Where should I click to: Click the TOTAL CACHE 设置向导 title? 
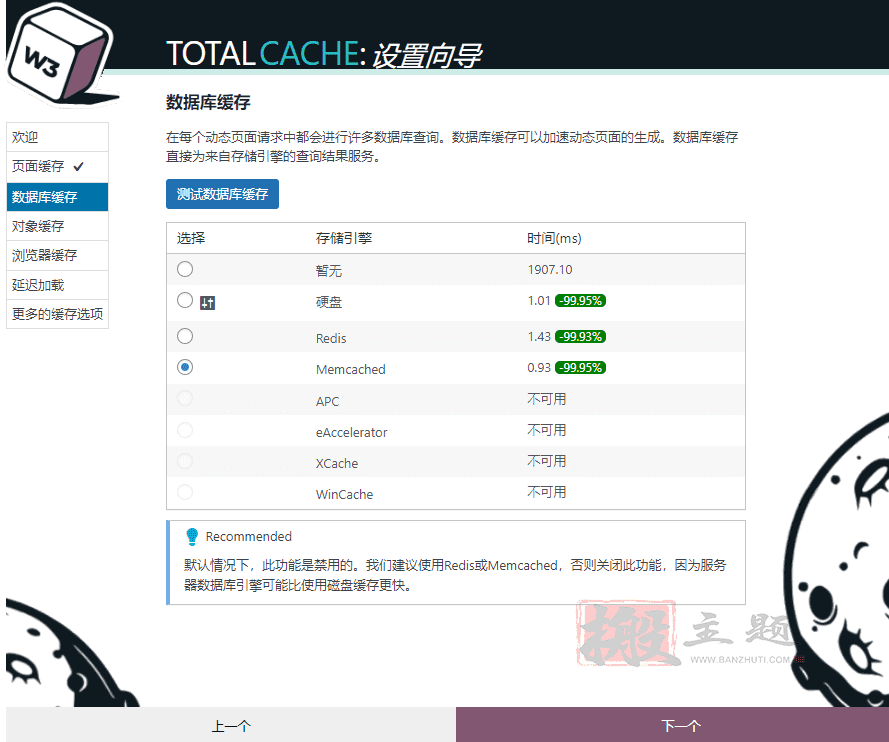click(324, 54)
